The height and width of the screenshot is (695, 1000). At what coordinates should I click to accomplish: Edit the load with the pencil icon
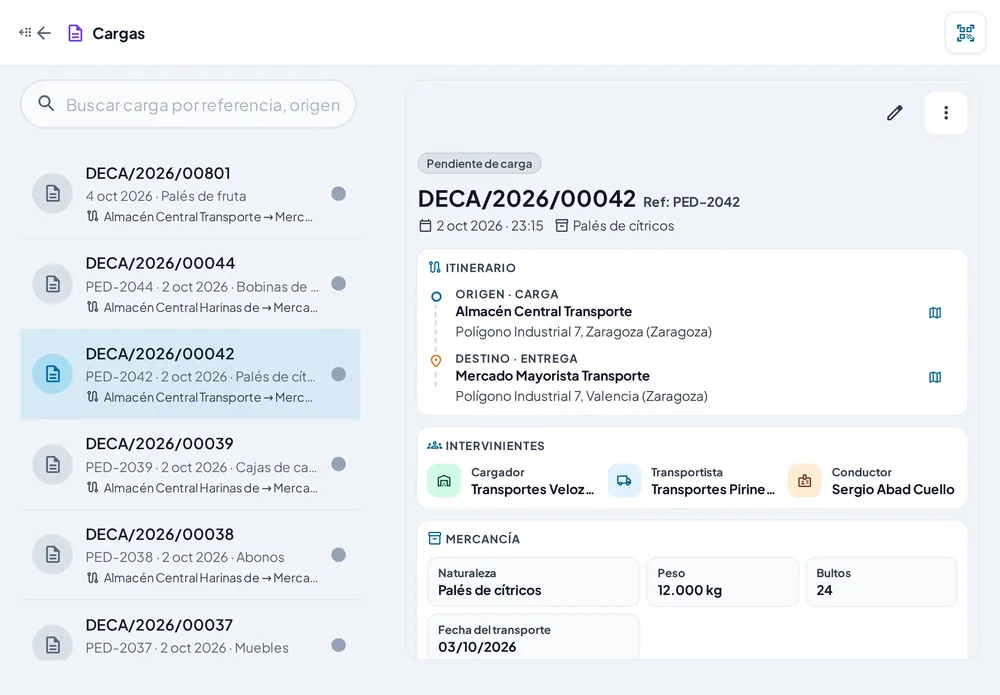895,113
